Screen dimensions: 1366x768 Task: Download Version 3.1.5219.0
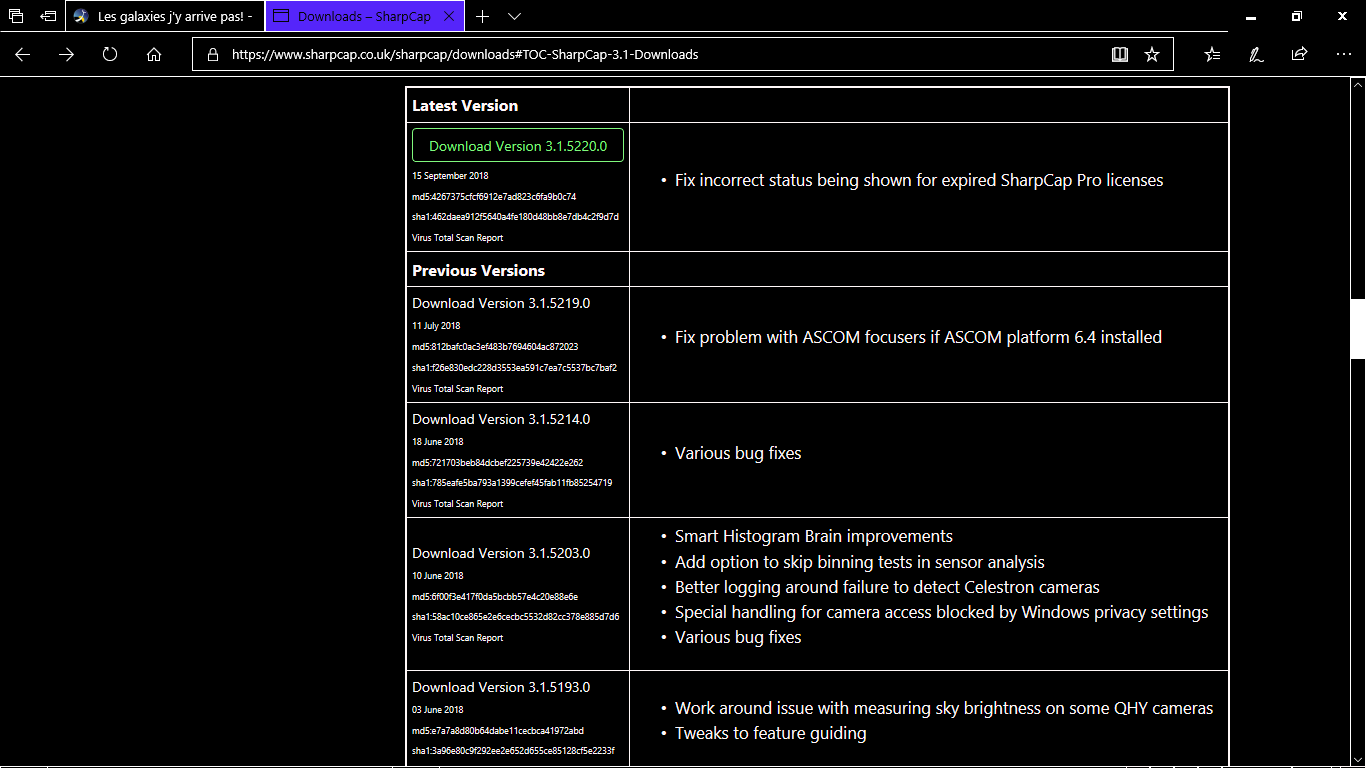(x=501, y=303)
